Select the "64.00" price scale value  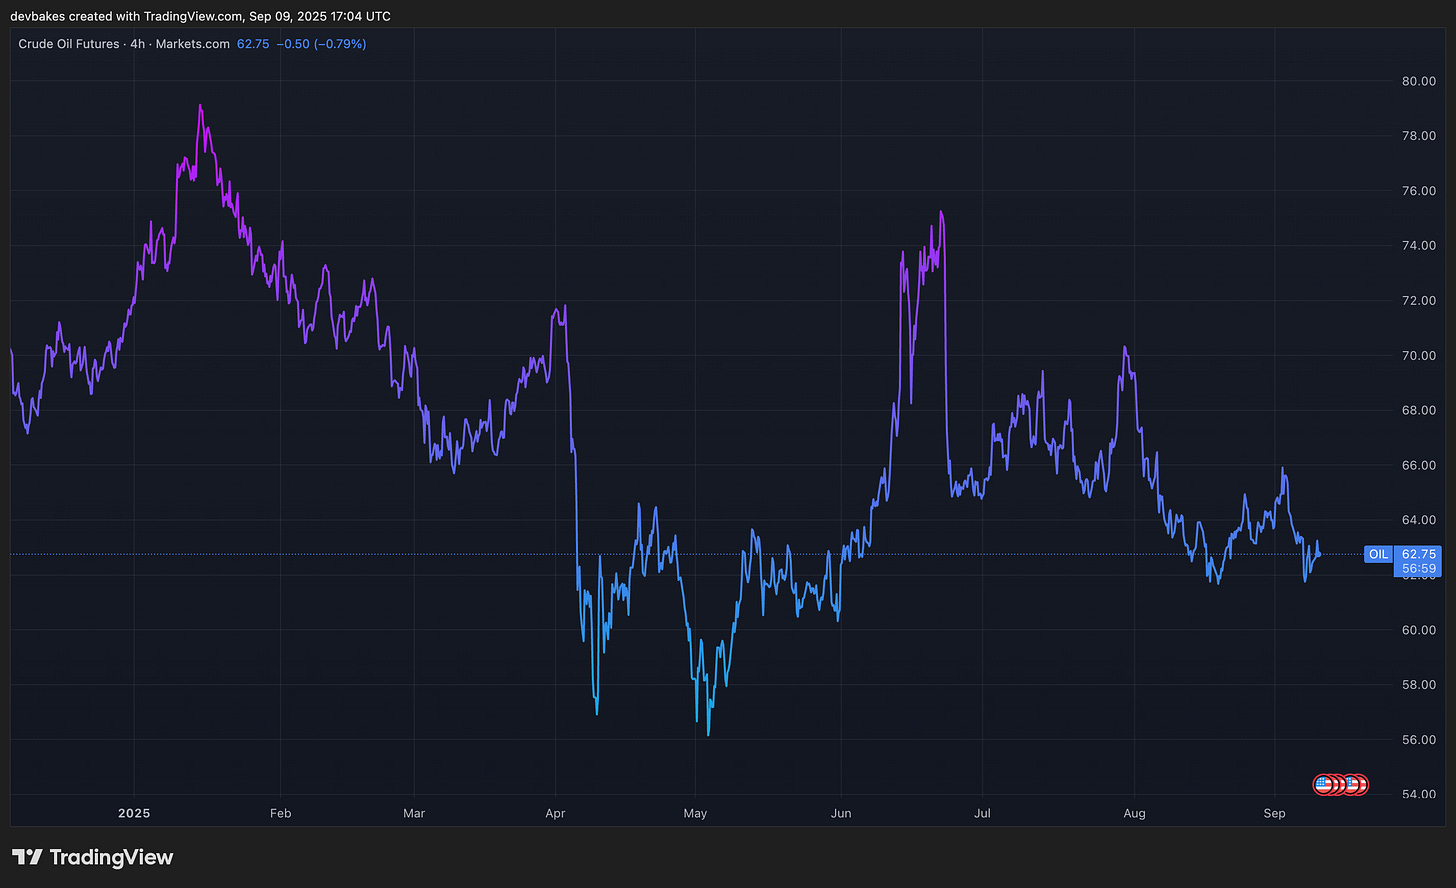[1419, 521]
